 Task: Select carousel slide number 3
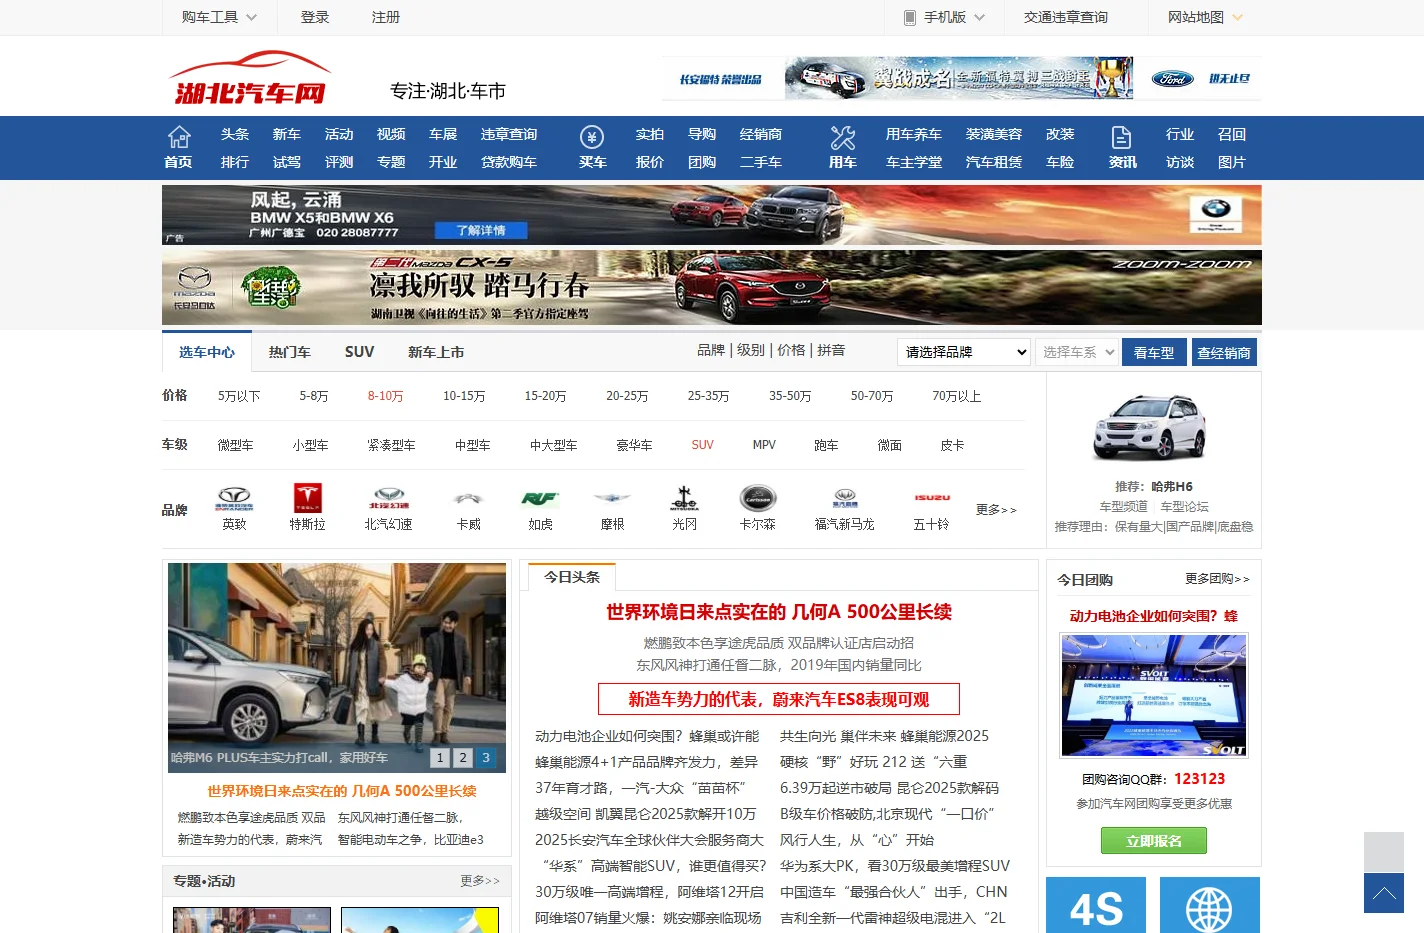486,758
